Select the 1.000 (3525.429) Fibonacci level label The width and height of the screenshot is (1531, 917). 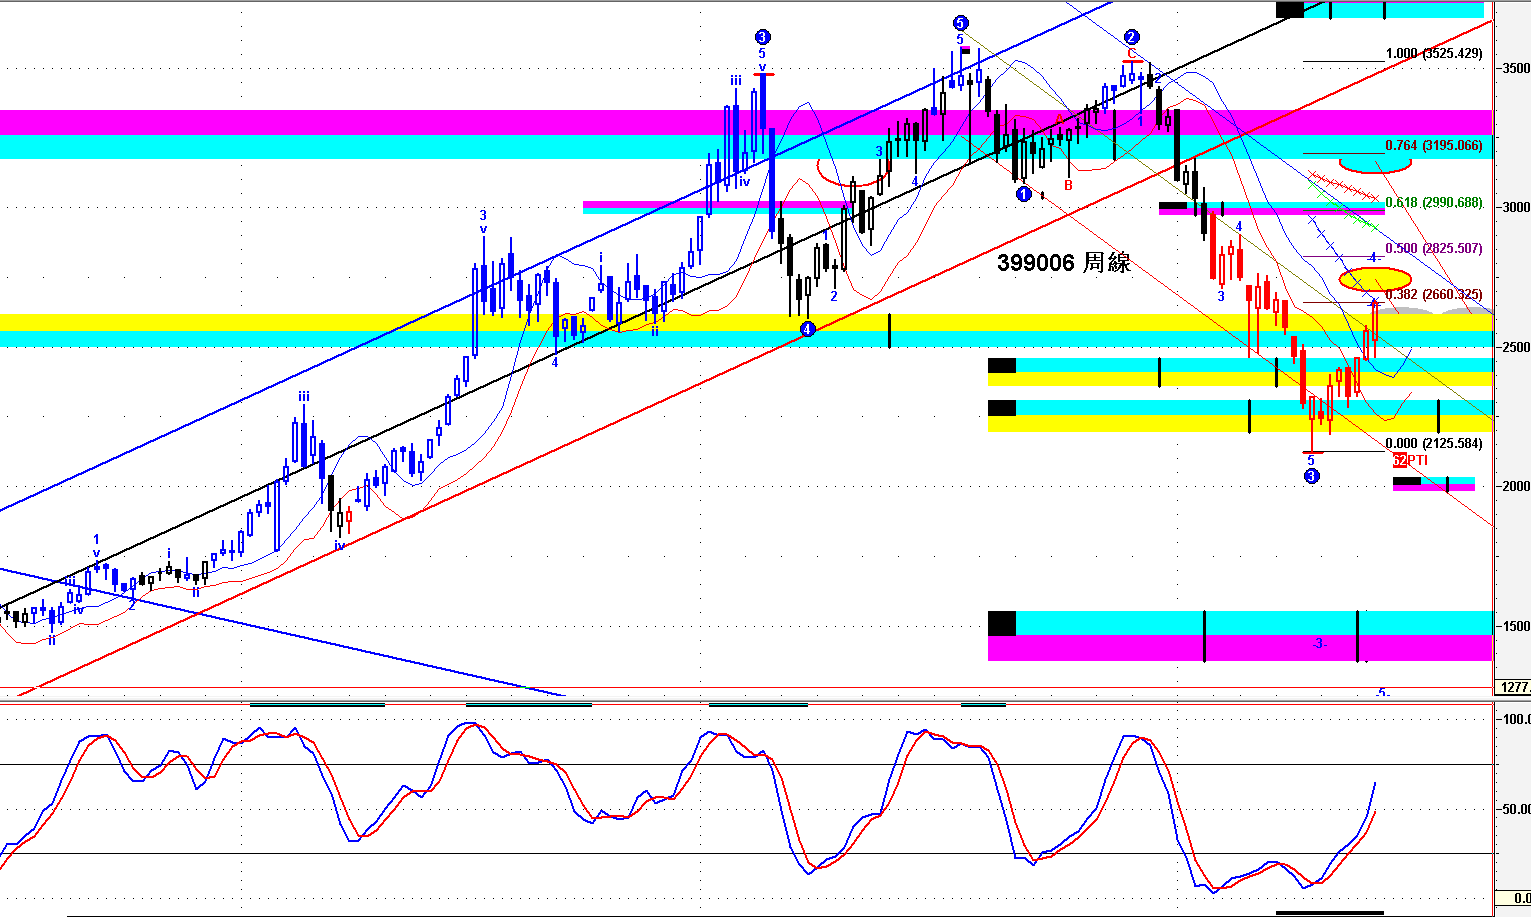(1434, 54)
